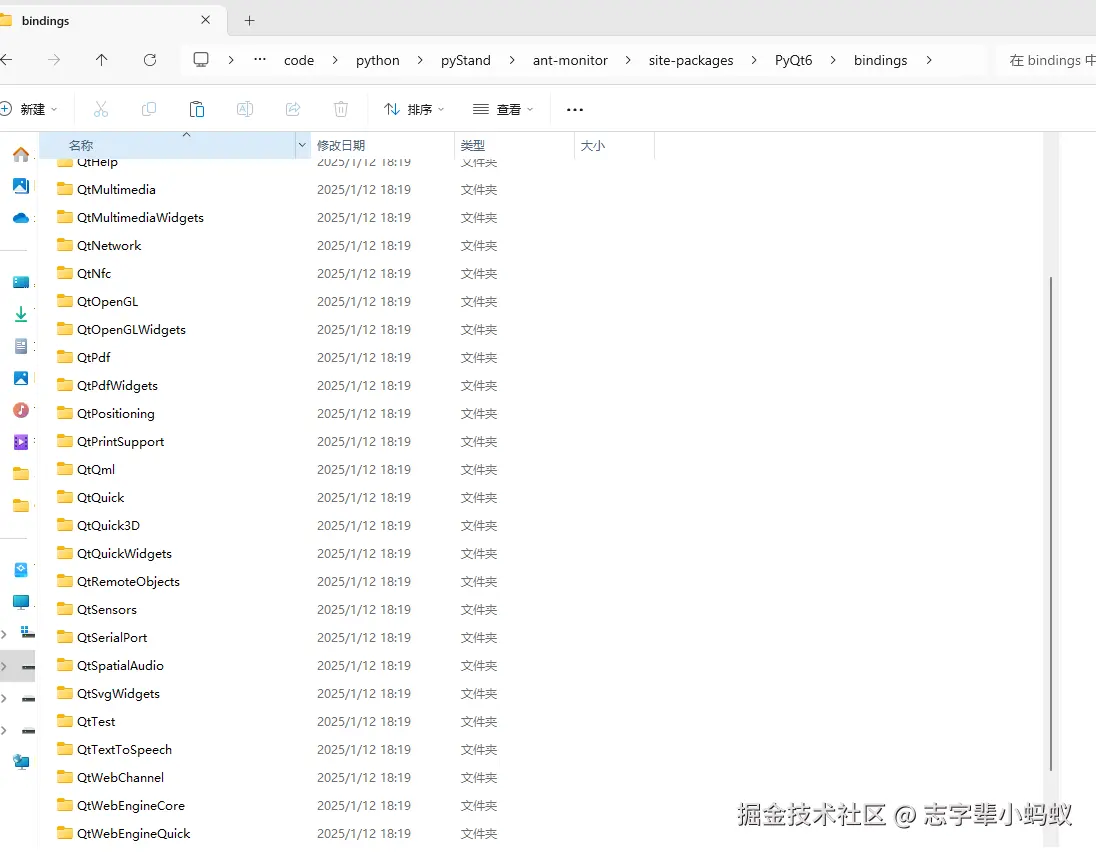Go forward with the right arrow
The width and height of the screenshot is (1096, 852).
[x=54, y=60]
